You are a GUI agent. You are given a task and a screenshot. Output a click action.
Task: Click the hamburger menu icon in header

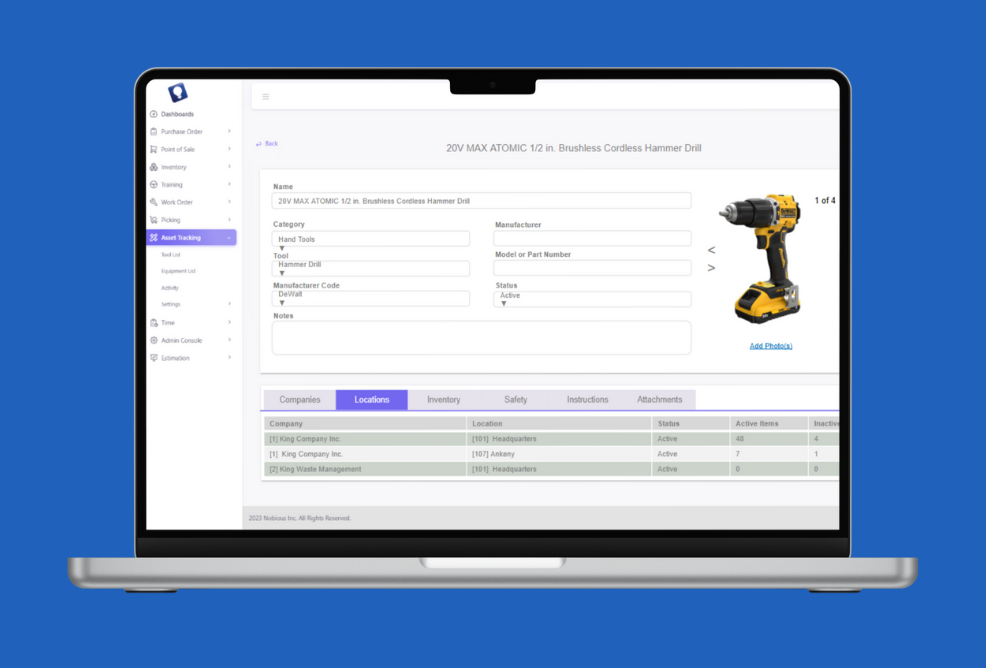click(265, 97)
